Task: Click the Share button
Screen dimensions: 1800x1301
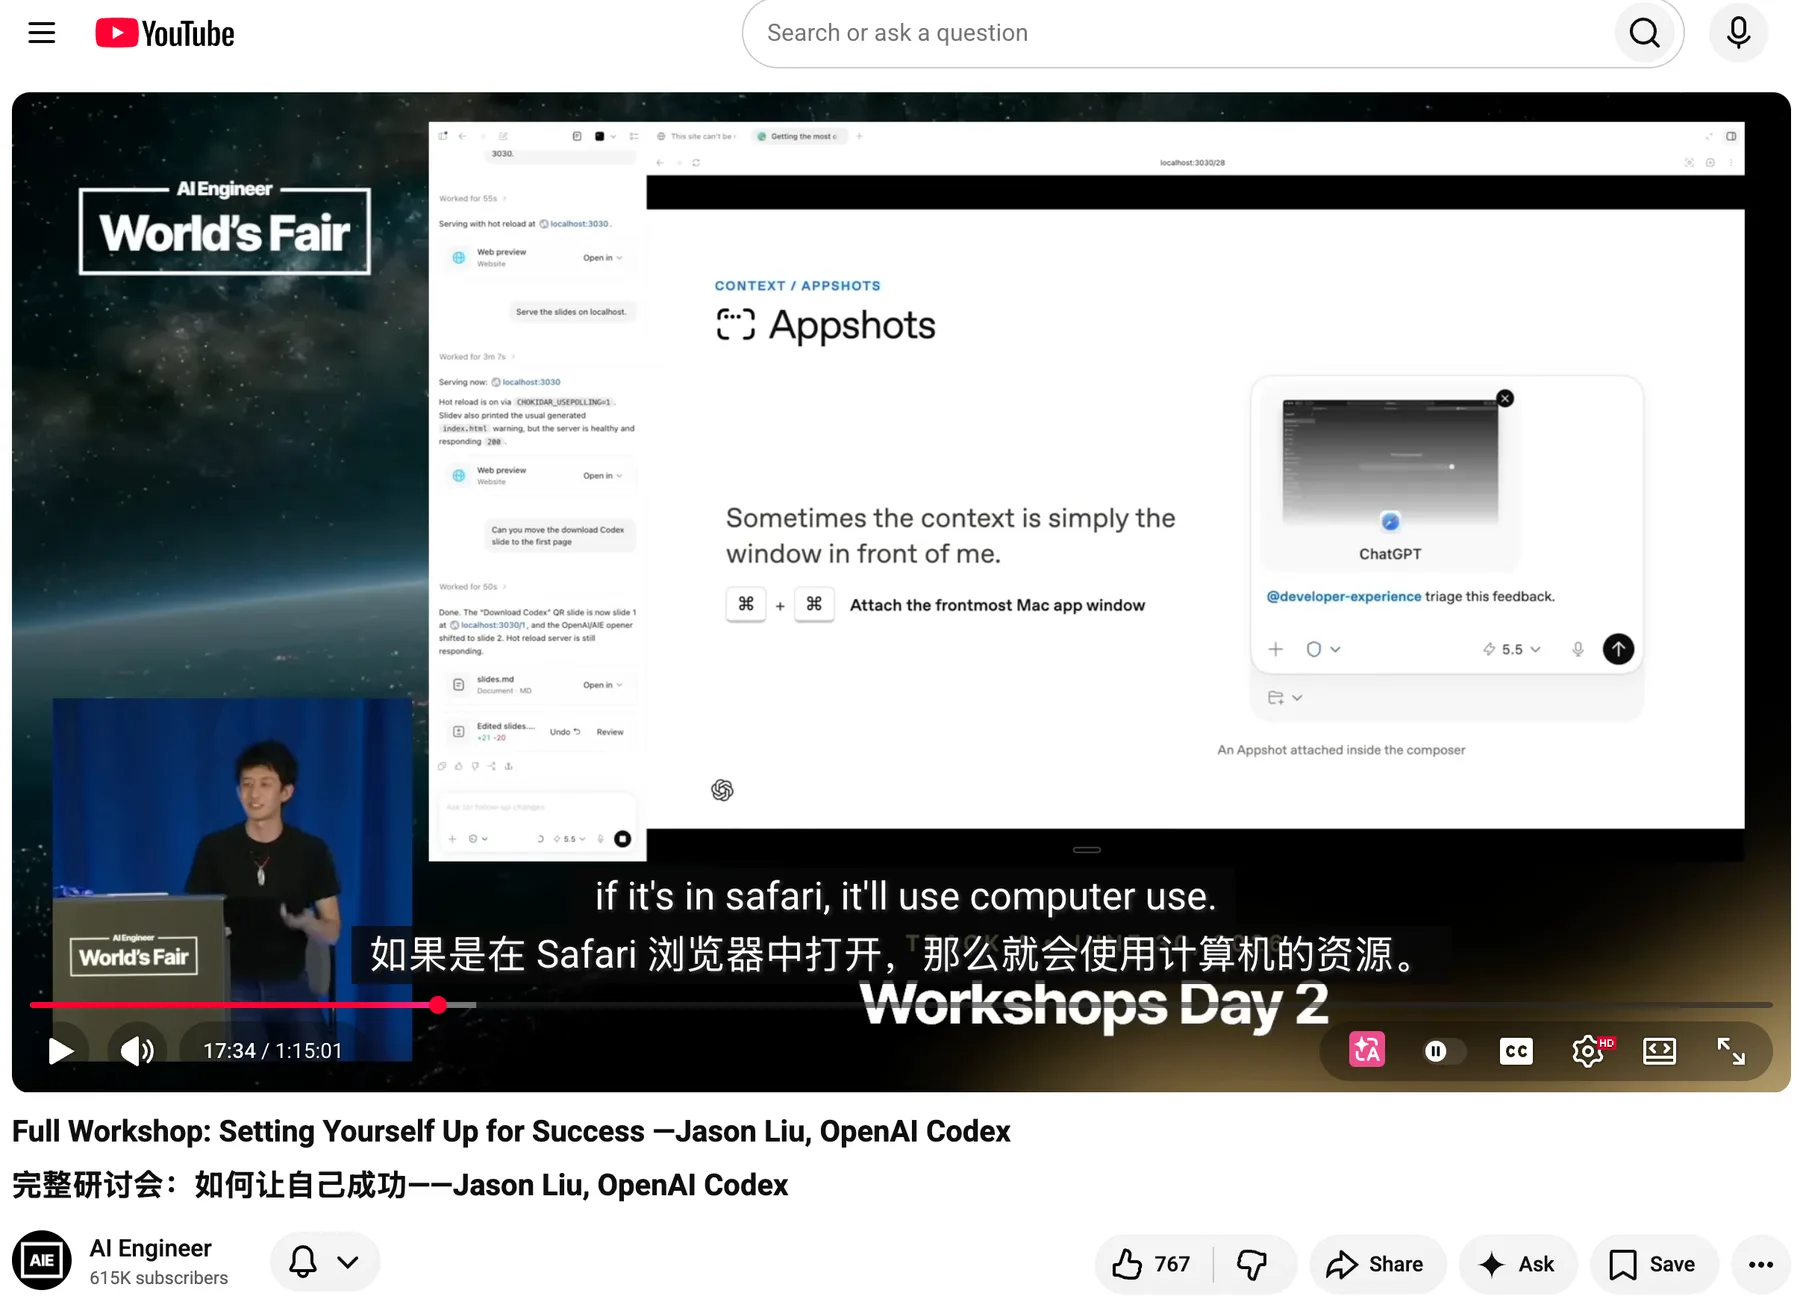Action: 1377,1264
